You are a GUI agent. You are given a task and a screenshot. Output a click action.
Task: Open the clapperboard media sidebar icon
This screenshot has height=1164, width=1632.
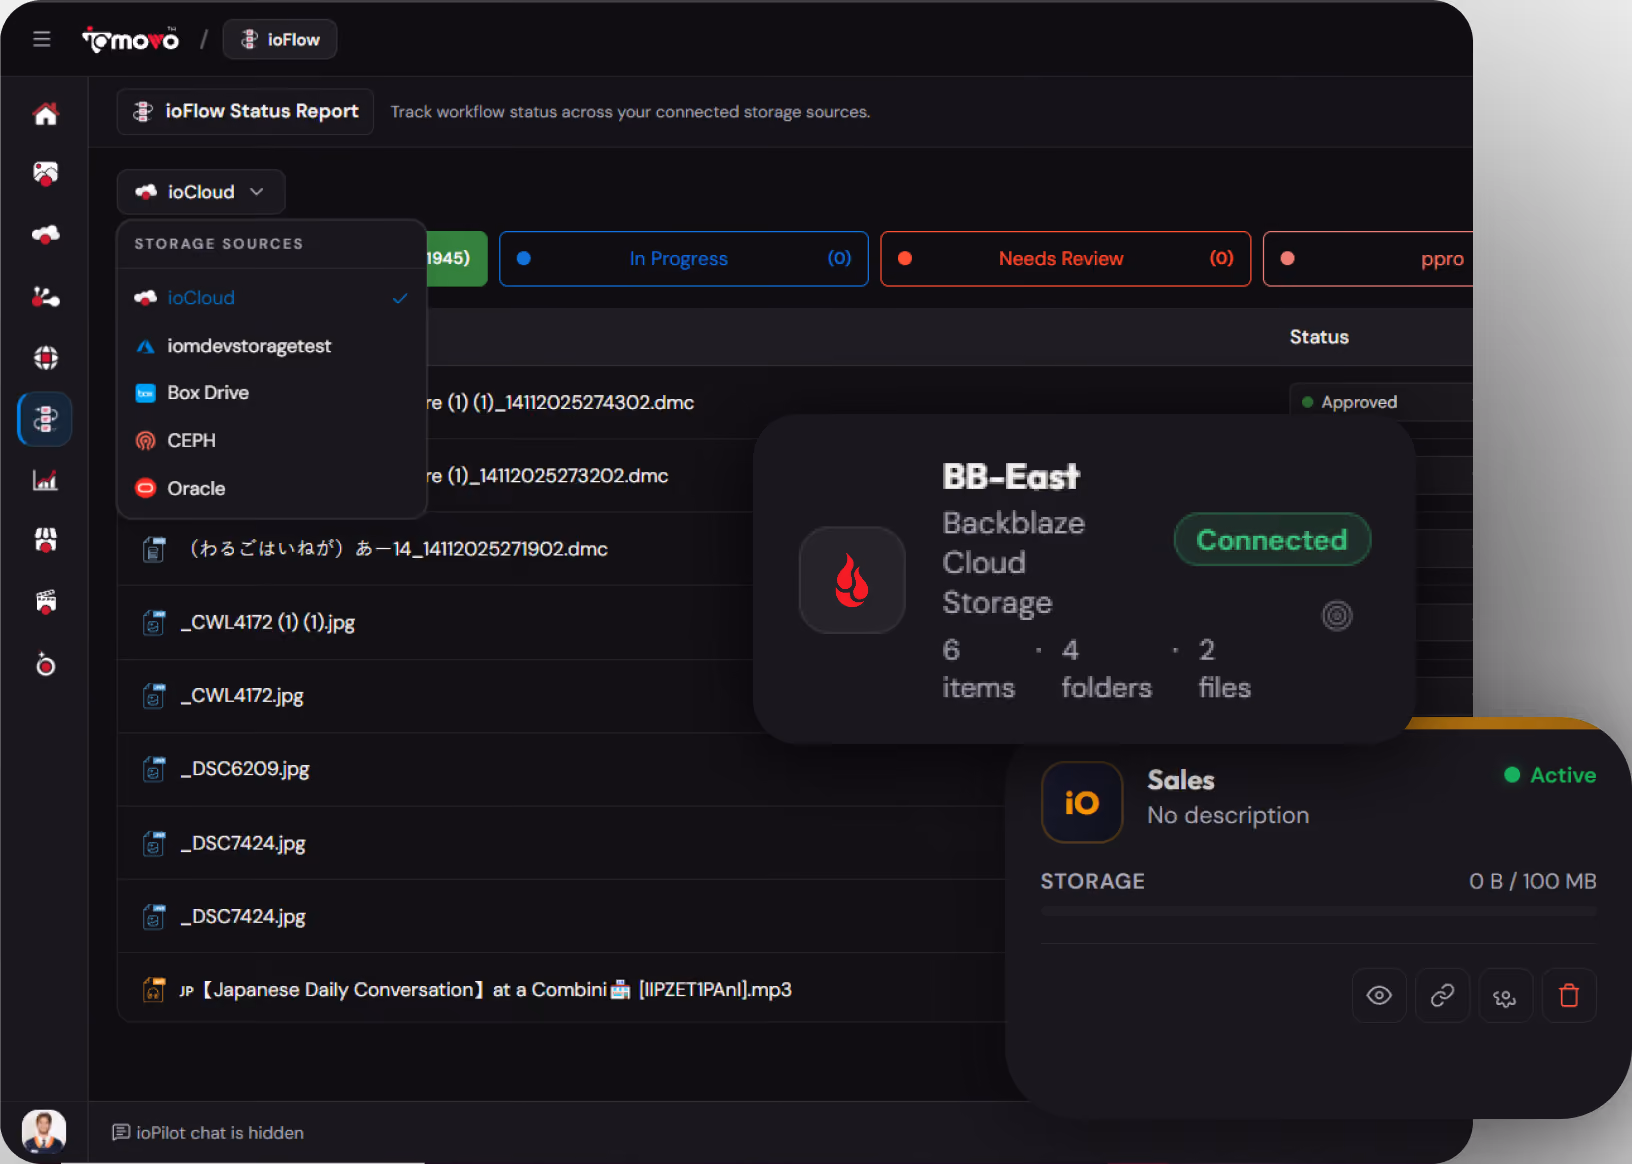click(x=45, y=601)
